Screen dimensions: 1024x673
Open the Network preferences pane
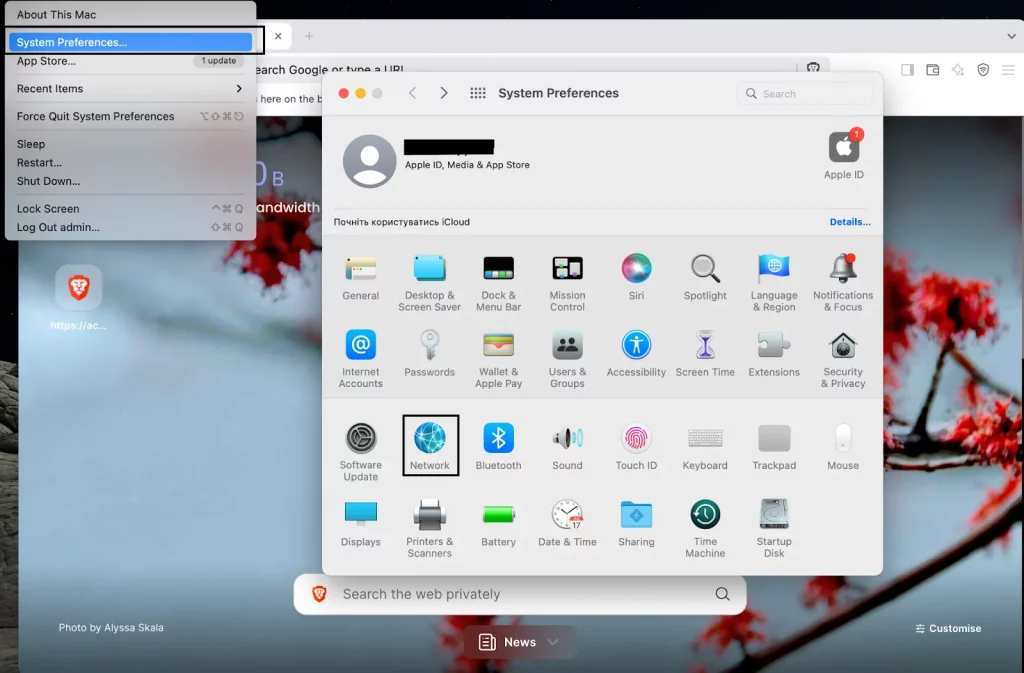[430, 445]
